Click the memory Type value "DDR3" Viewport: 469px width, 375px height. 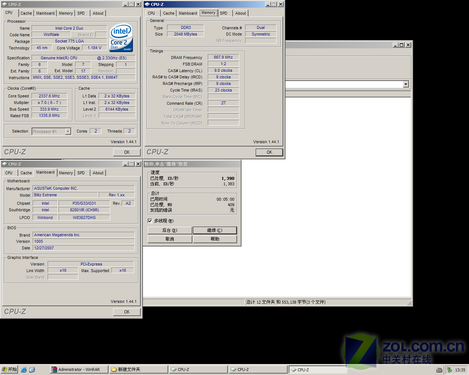pyautogui.click(x=186, y=27)
